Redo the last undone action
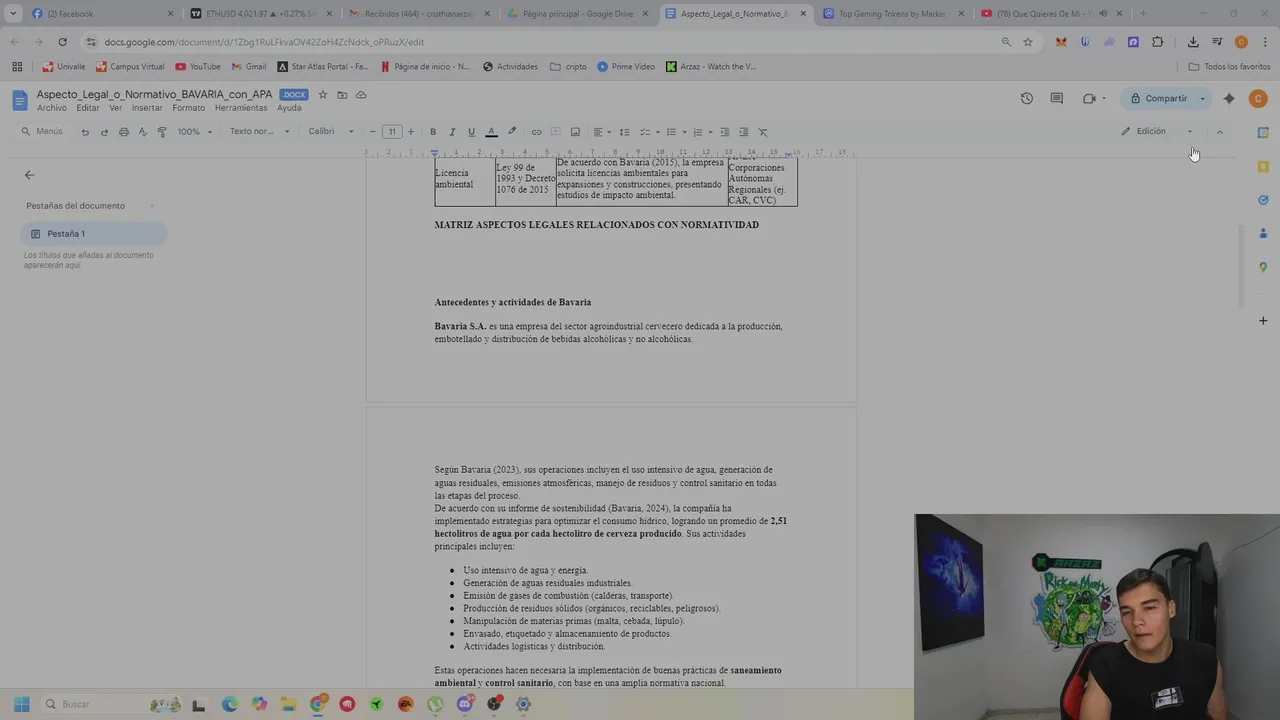 104,132
